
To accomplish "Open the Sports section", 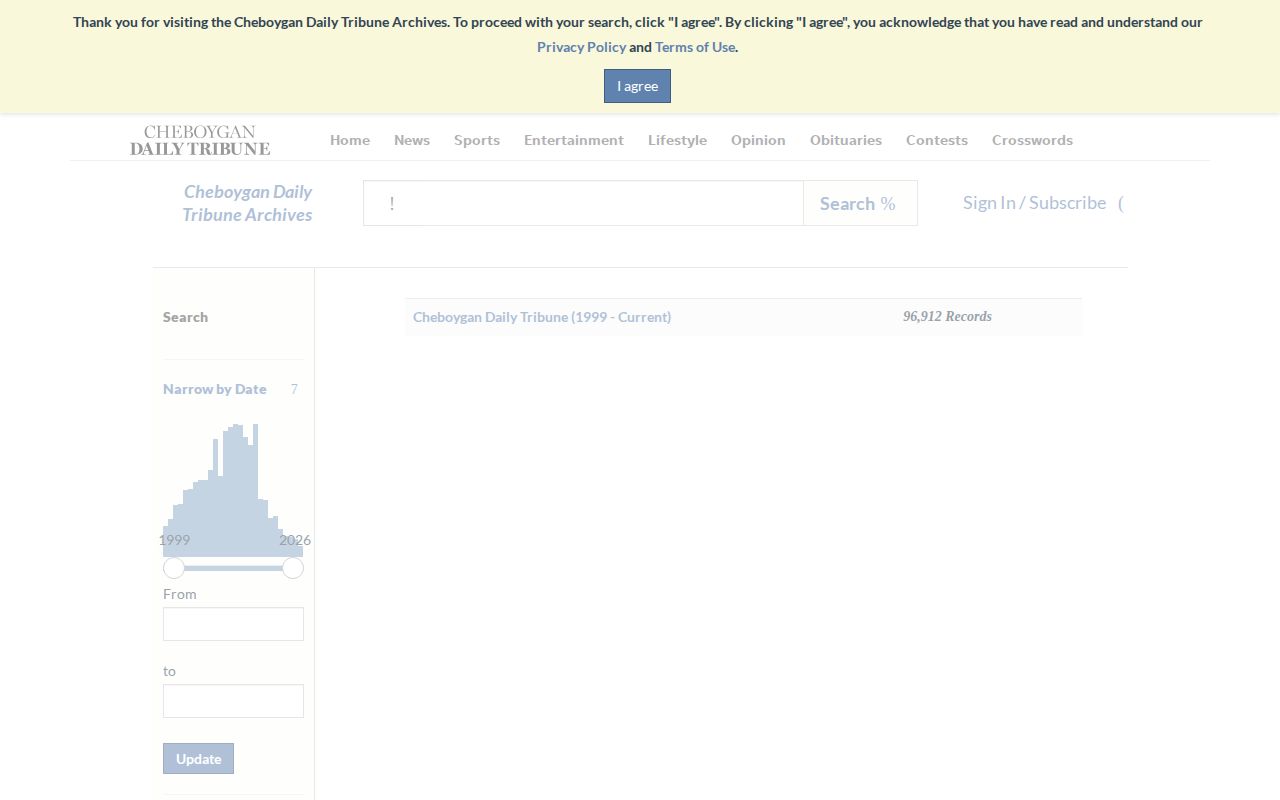I will [477, 140].
